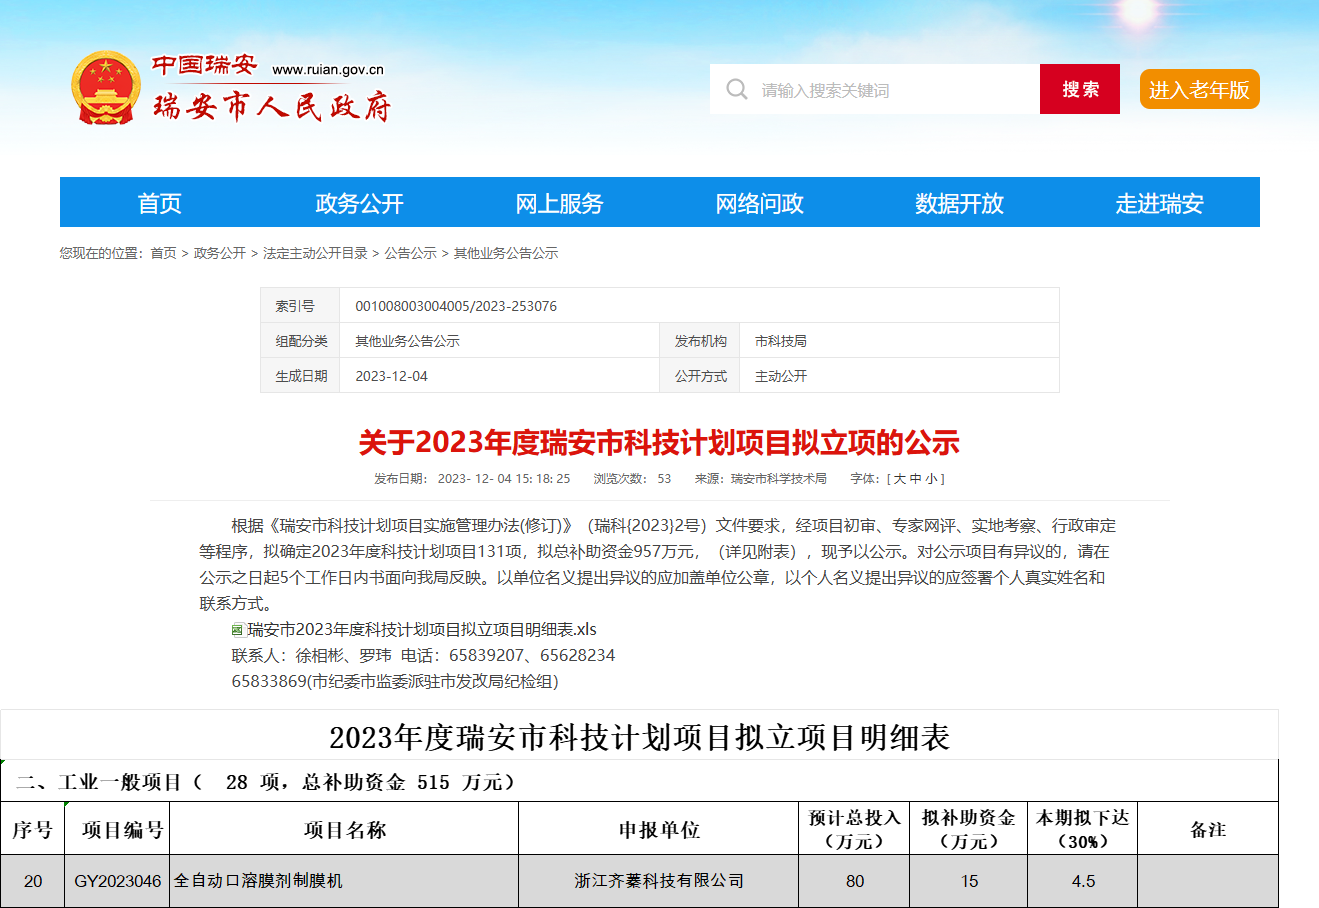Set font size to 中 (medium)
Screen dimensions: 1319x908
click(915, 479)
